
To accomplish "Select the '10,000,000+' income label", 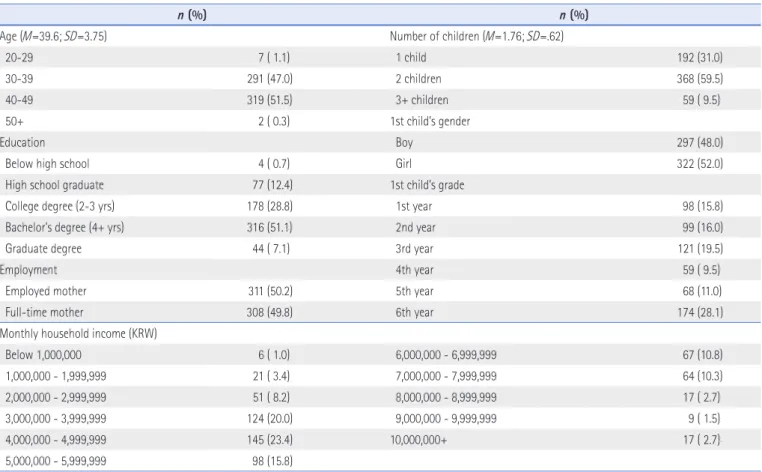I will point(418,440).
